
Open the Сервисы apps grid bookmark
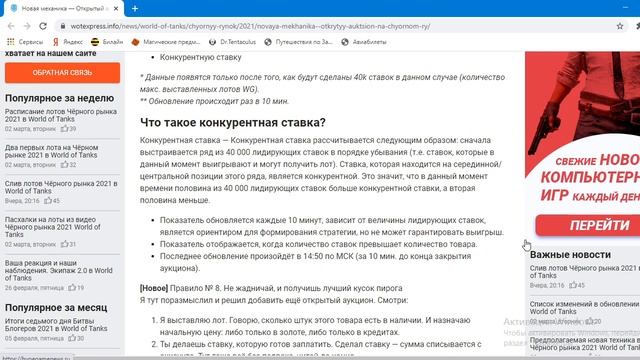25,42
